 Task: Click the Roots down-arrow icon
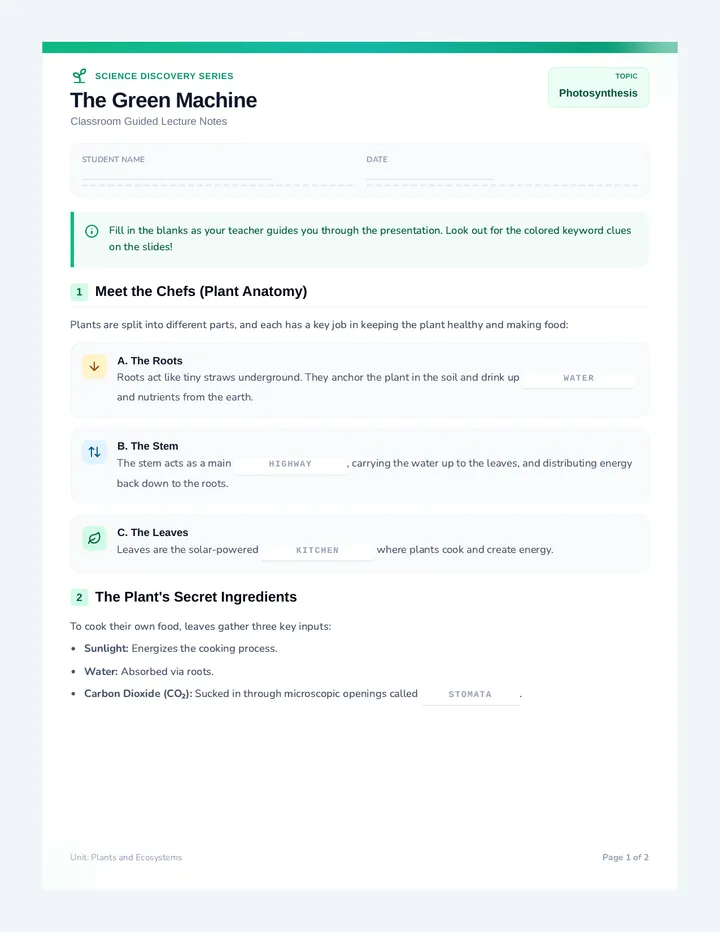pyautogui.click(x=95, y=367)
